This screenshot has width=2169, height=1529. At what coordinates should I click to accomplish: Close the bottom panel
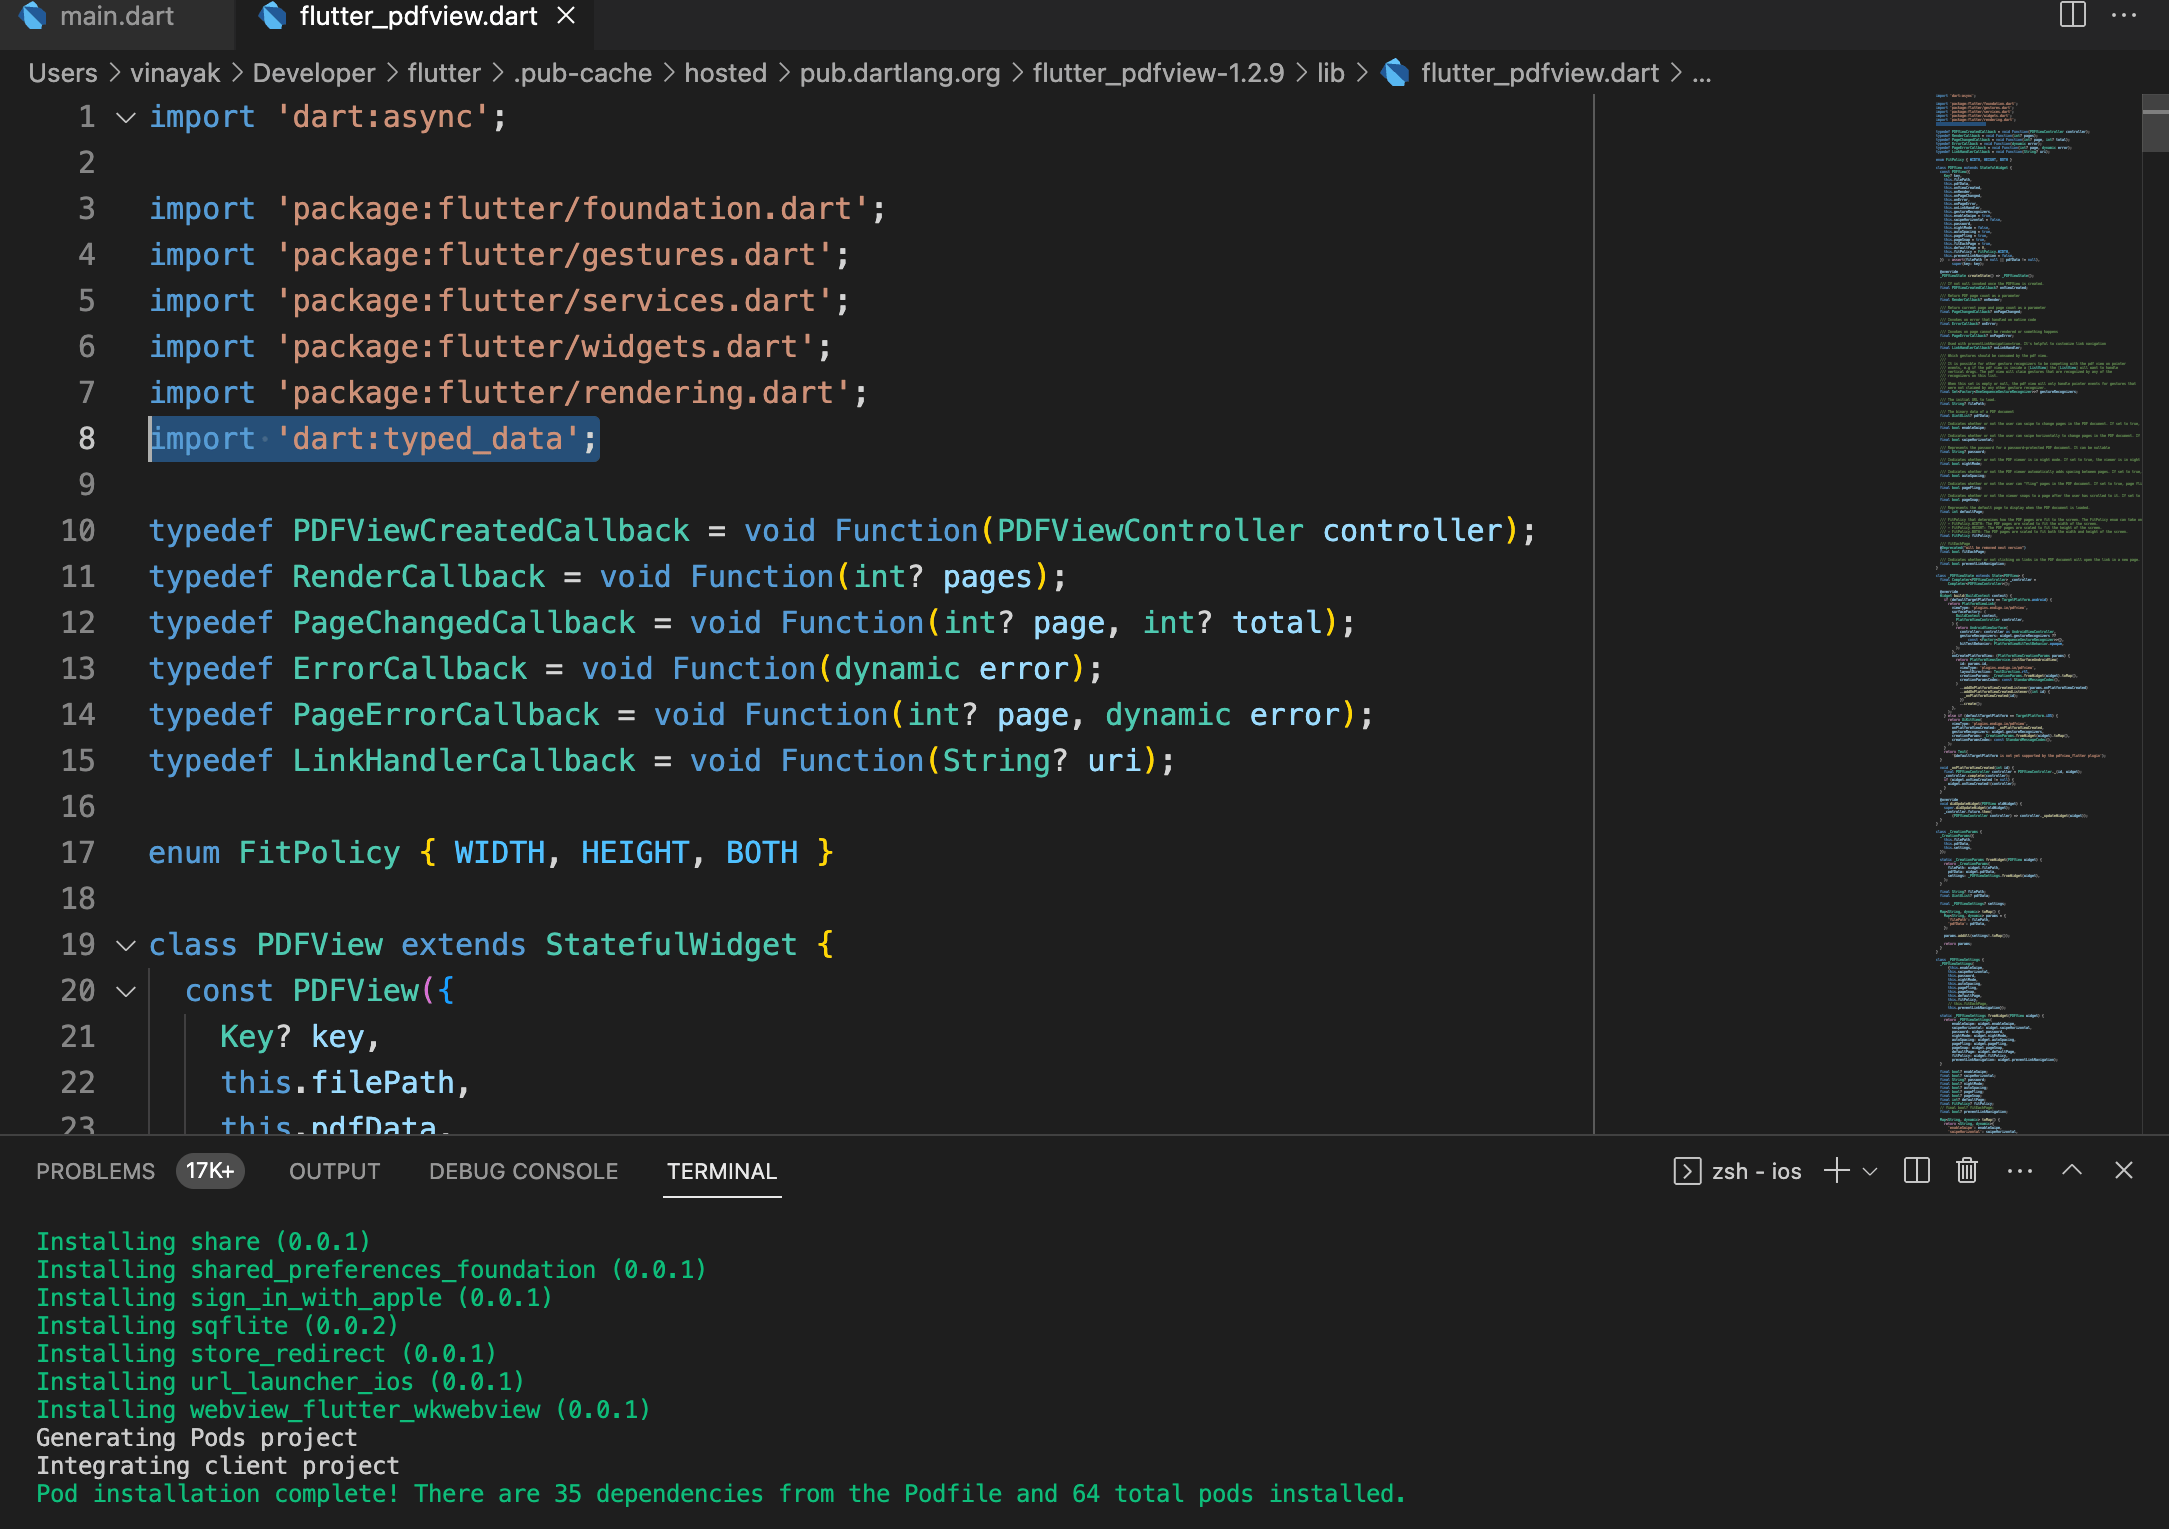coord(2123,1170)
